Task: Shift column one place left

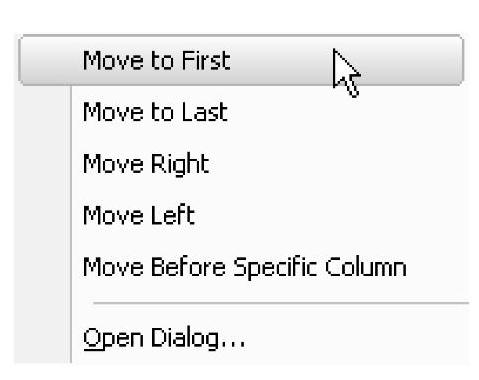Action: (x=240, y=215)
